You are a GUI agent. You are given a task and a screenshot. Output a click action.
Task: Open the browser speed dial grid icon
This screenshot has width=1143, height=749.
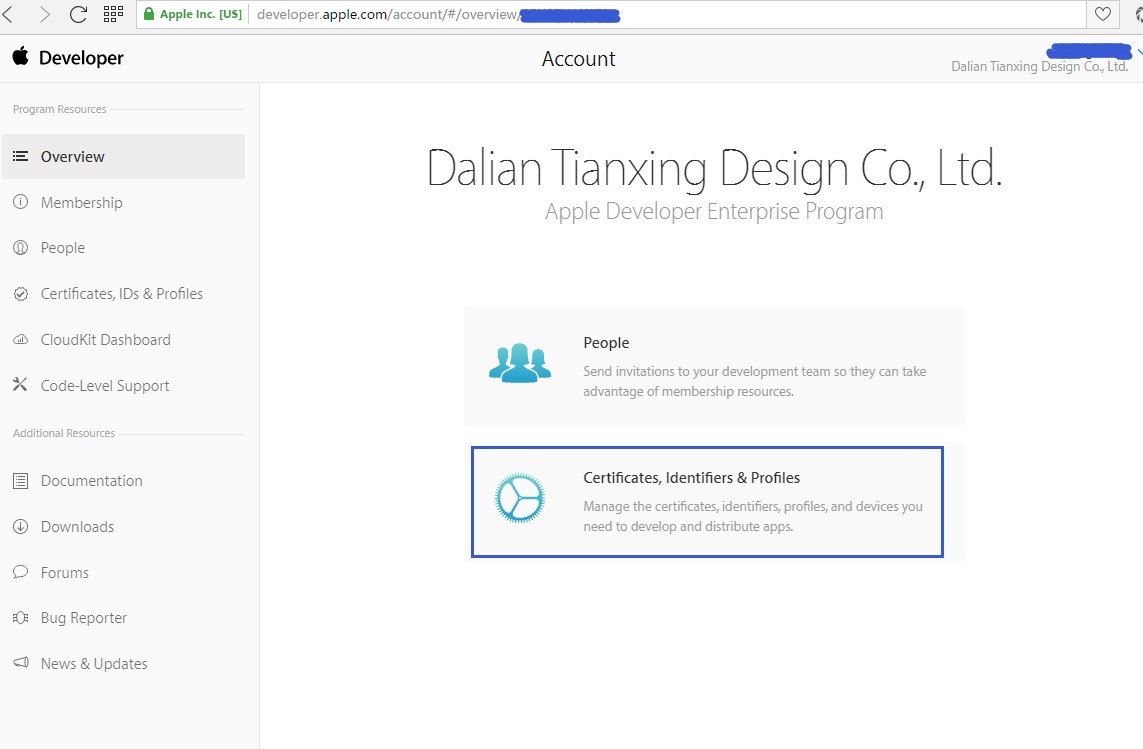(113, 14)
